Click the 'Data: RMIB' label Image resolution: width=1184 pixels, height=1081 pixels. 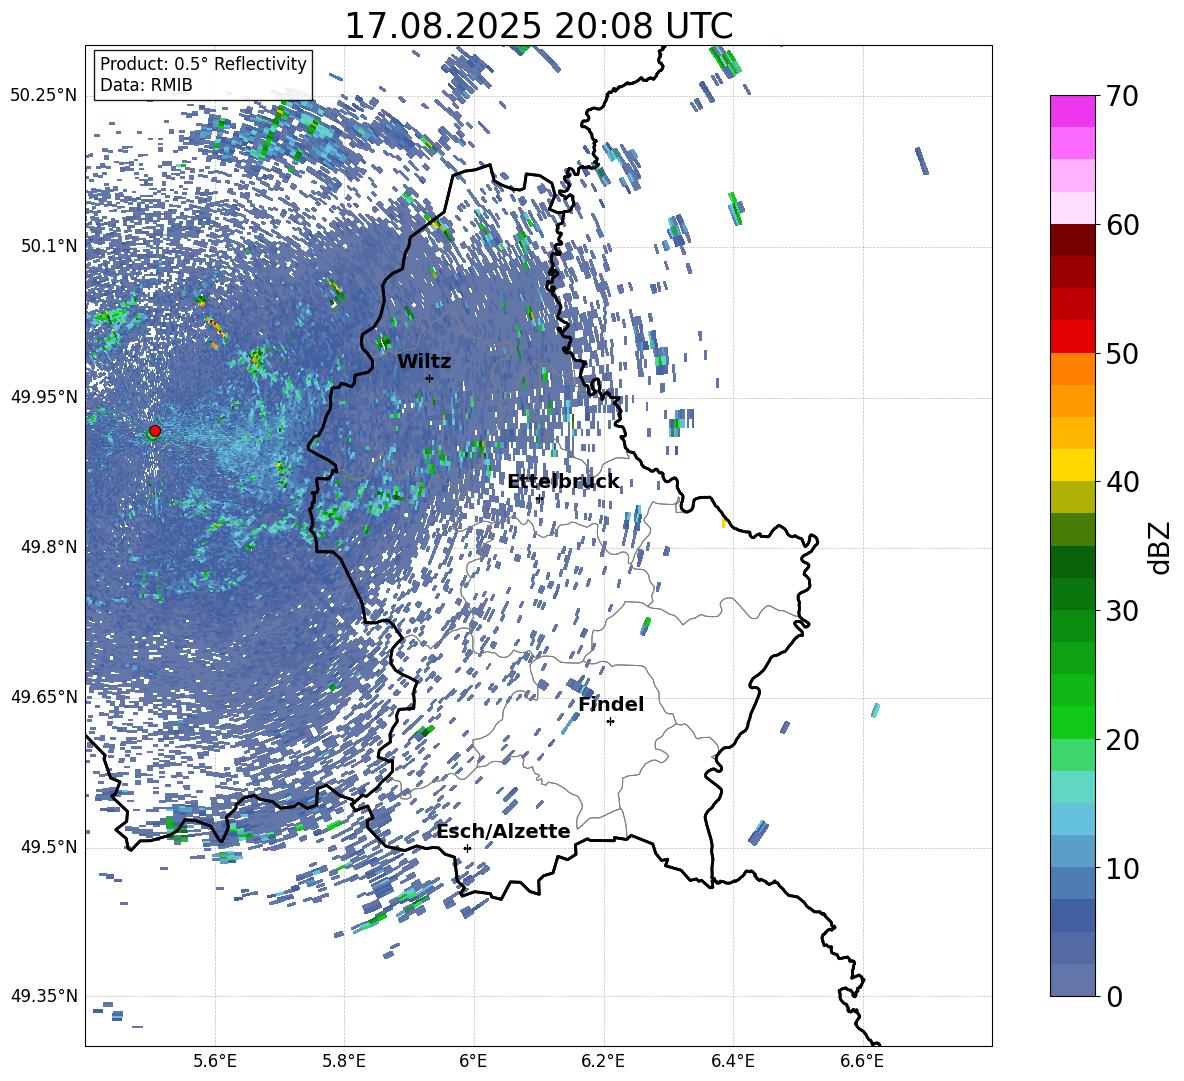tap(146, 85)
